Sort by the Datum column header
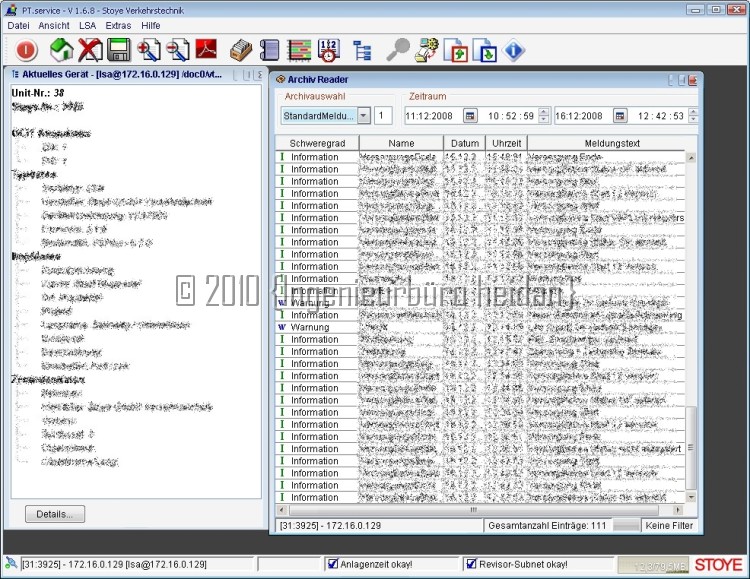This screenshot has width=750, height=579. point(465,143)
